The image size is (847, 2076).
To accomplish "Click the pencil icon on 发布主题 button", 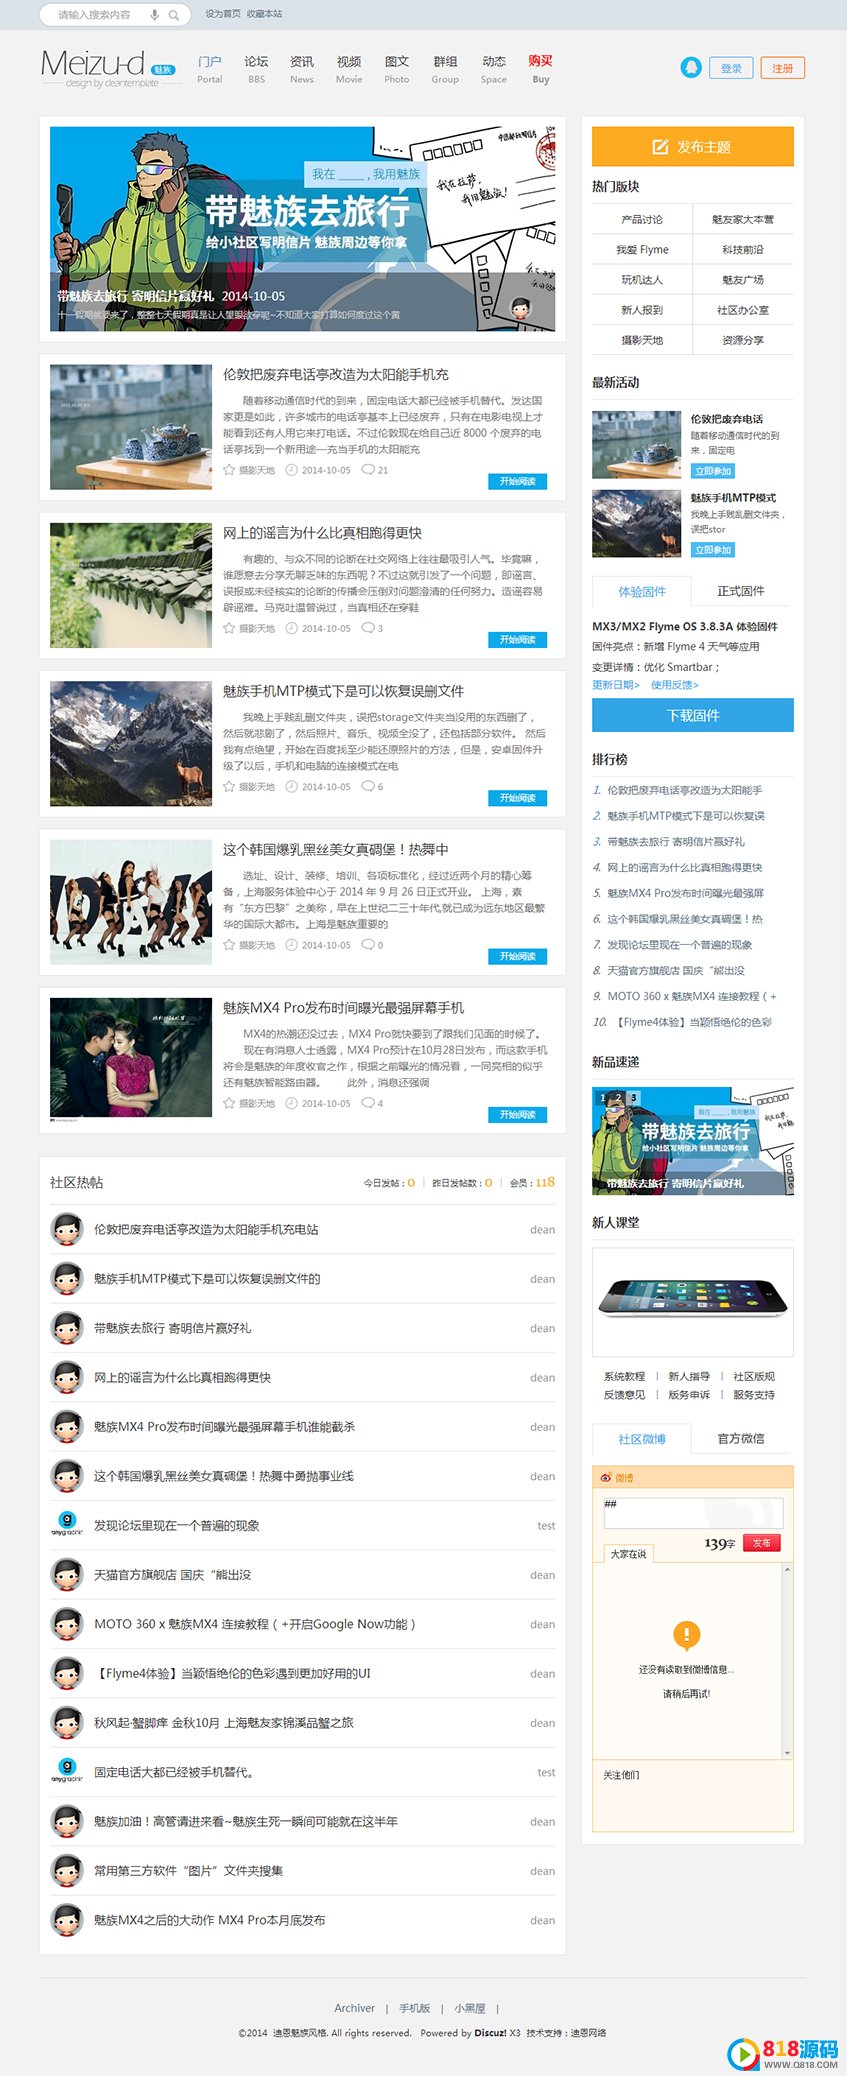I will 660,147.
